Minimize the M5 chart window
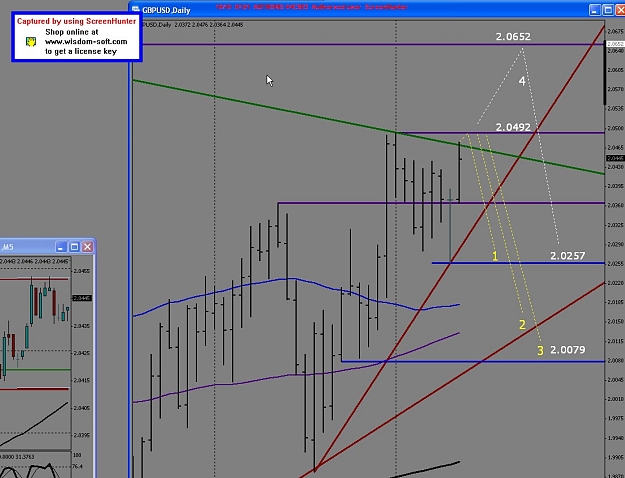Viewport: 625px width, 478px height. coord(61,247)
